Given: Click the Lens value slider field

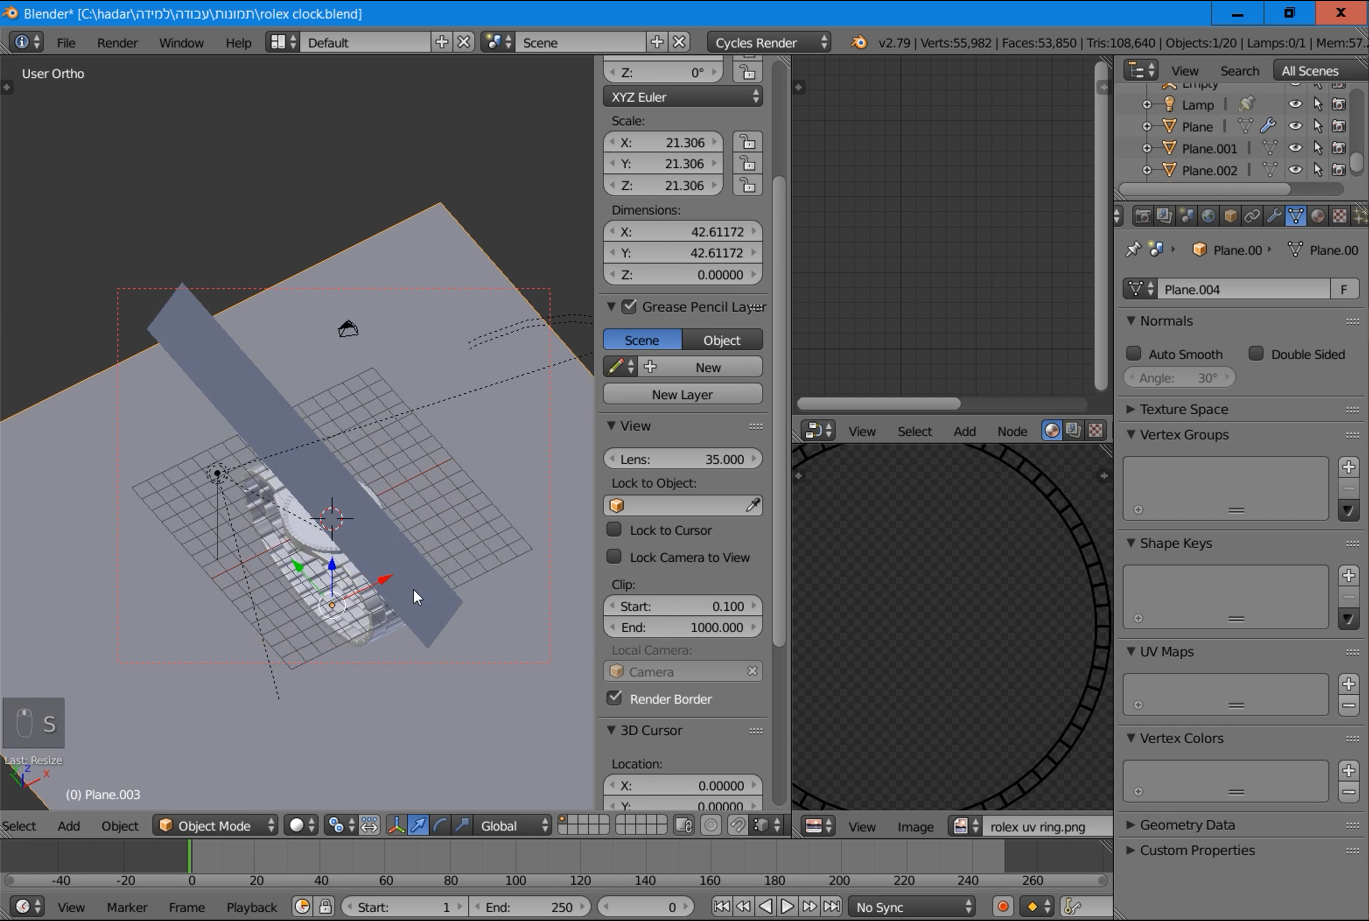Looking at the screenshot, I should [683, 459].
